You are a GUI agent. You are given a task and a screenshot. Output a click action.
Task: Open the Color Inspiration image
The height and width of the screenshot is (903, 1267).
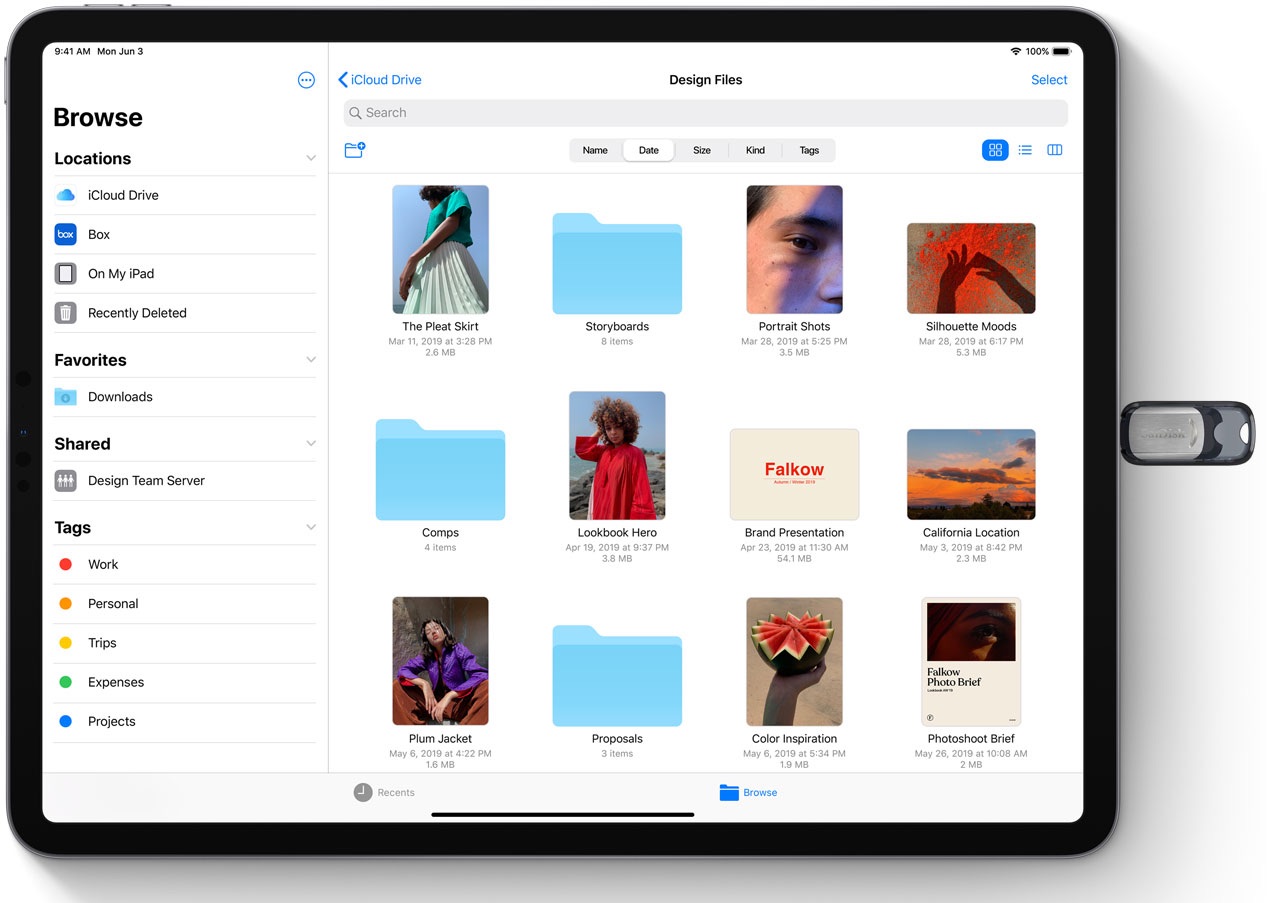point(794,661)
